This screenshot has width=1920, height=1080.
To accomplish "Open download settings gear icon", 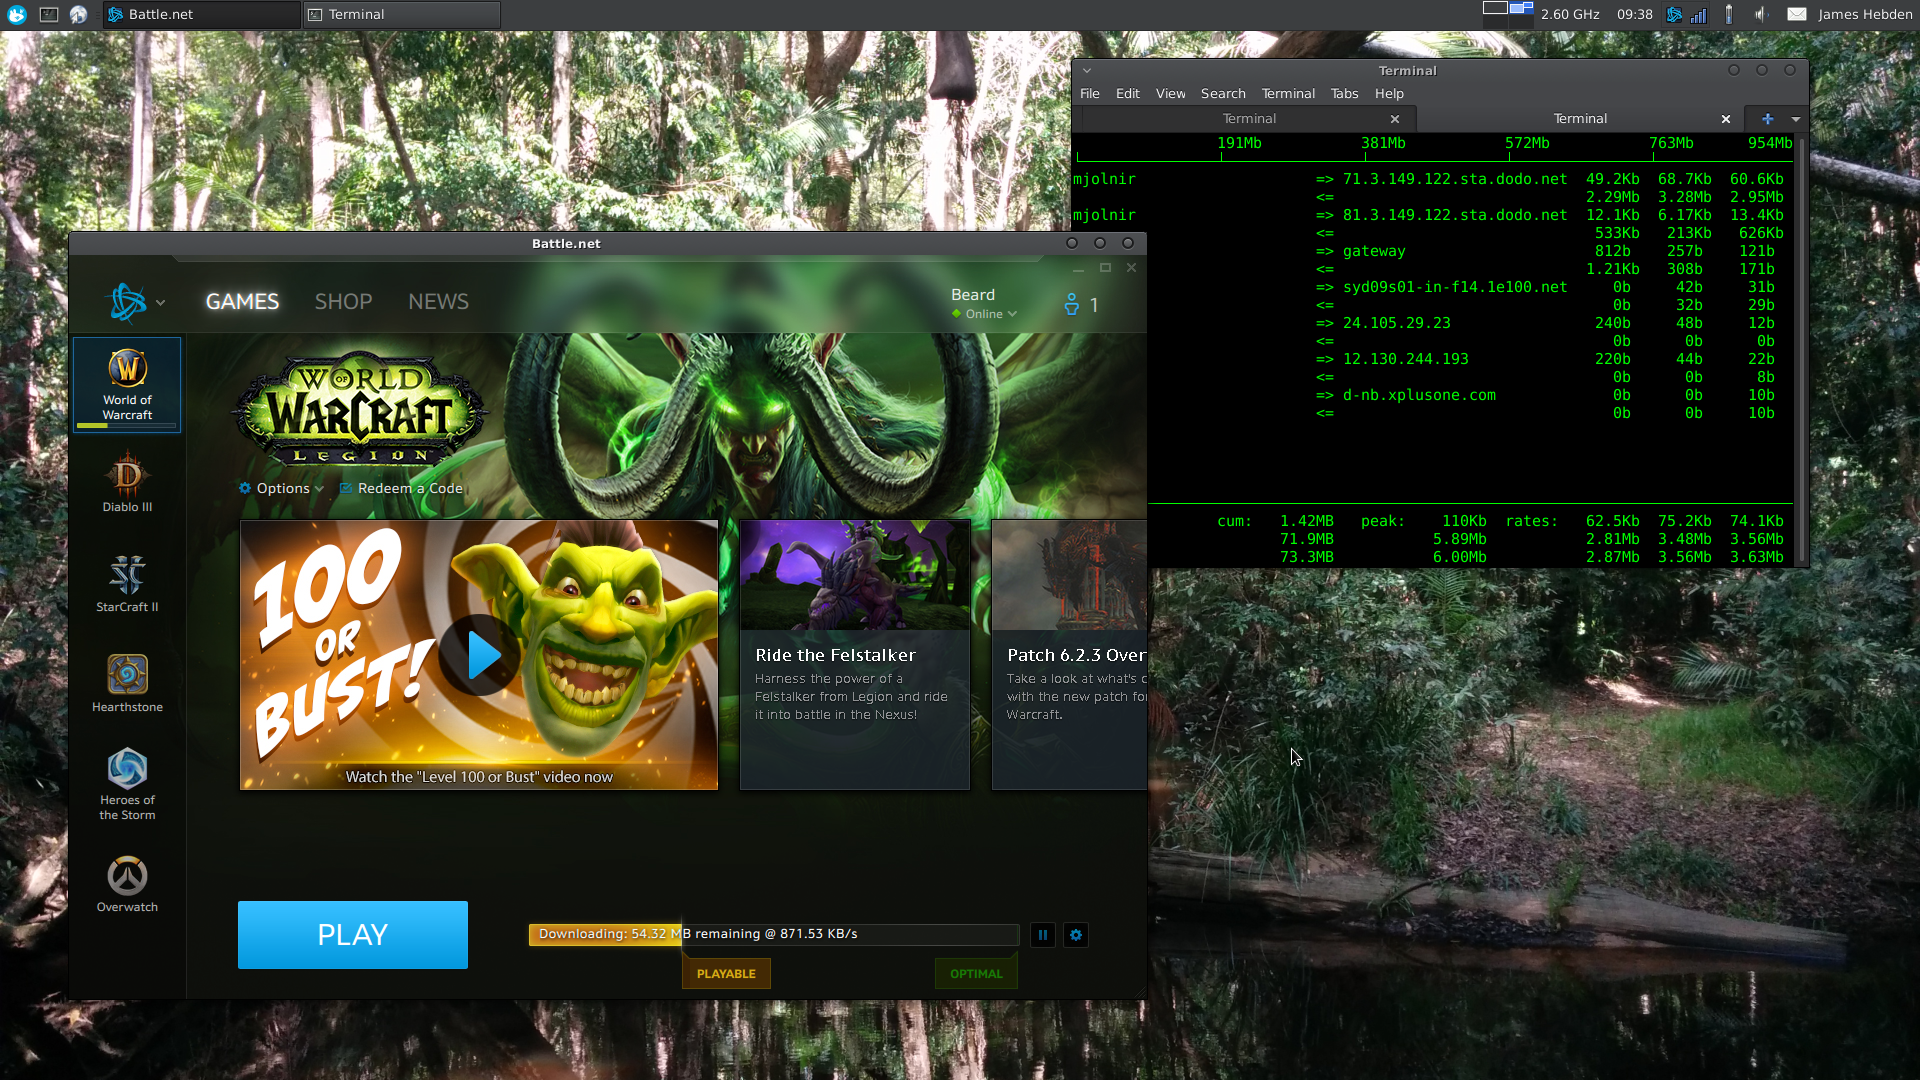I will pyautogui.click(x=1076, y=935).
